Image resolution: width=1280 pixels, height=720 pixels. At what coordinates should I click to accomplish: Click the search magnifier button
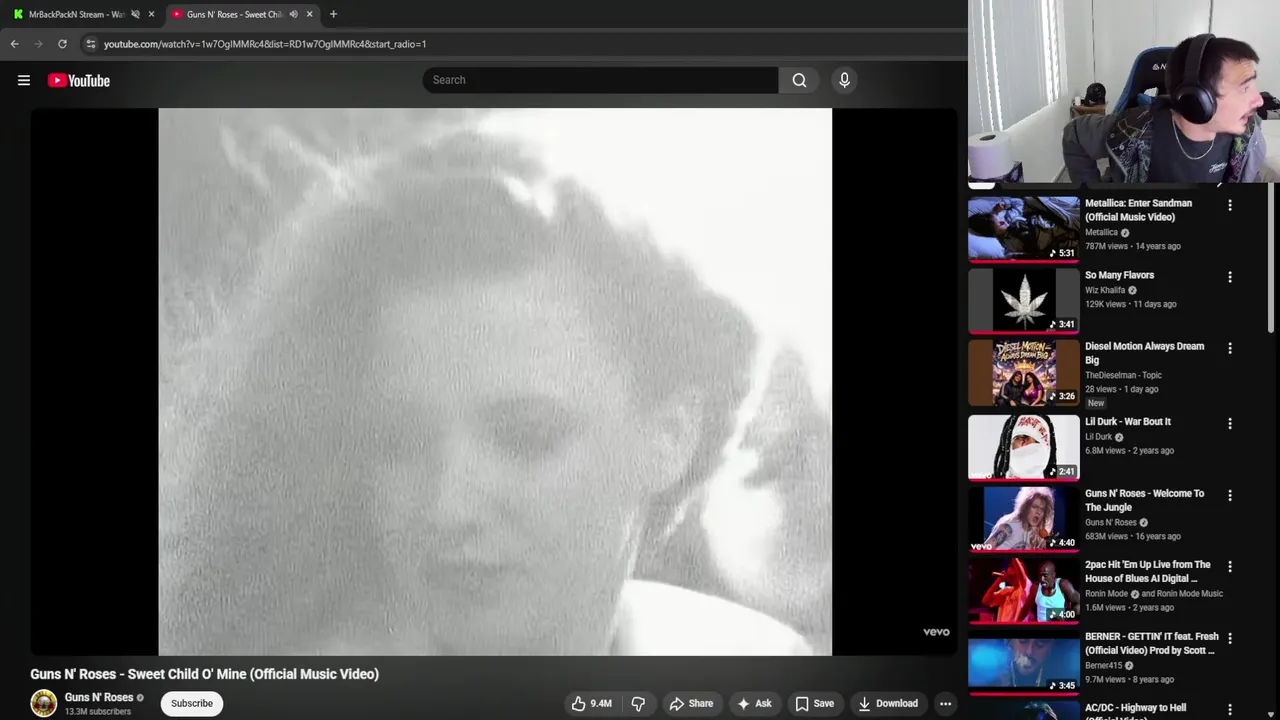tap(799, 80)
